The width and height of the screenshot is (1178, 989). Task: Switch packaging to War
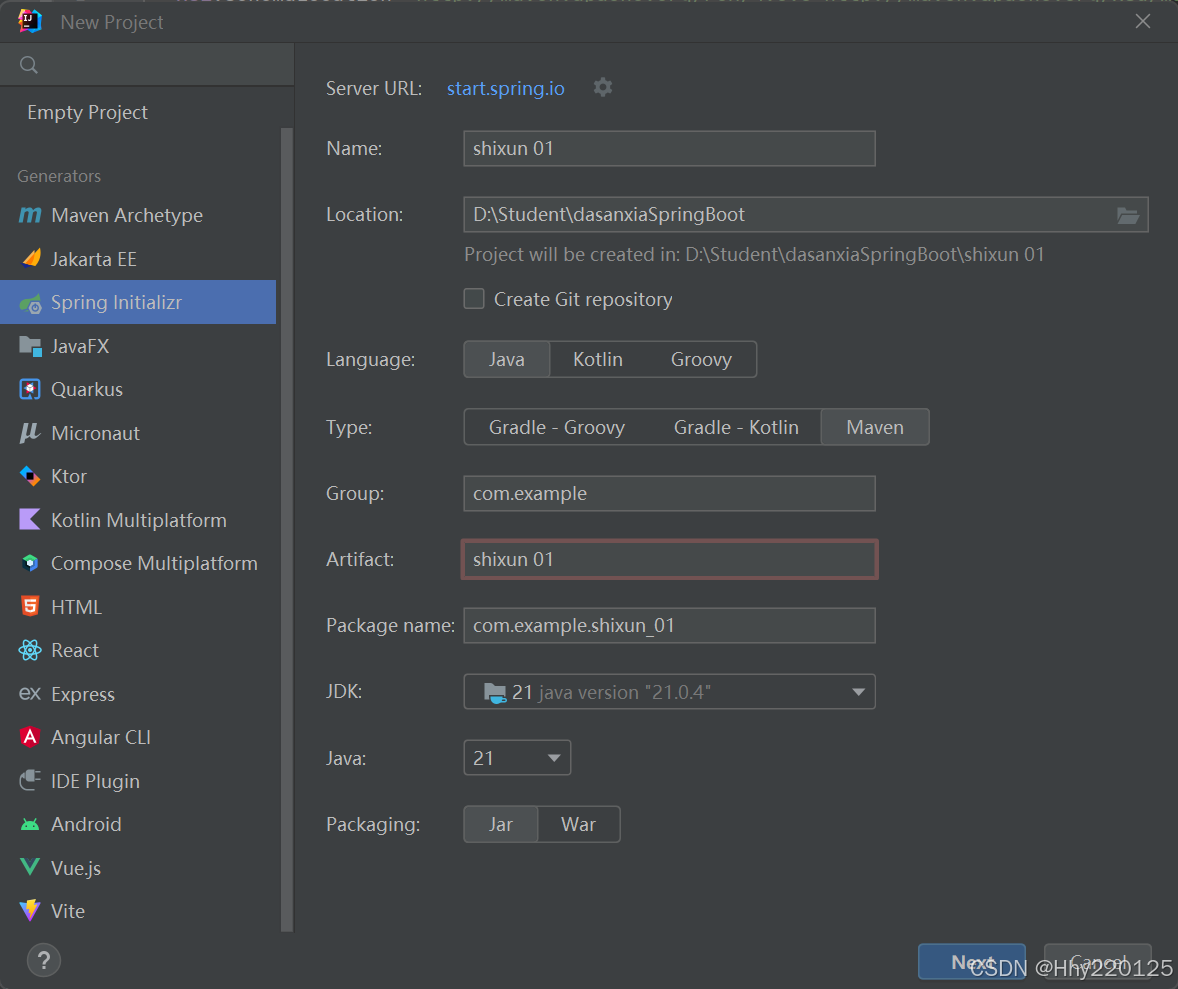(578, 823)
